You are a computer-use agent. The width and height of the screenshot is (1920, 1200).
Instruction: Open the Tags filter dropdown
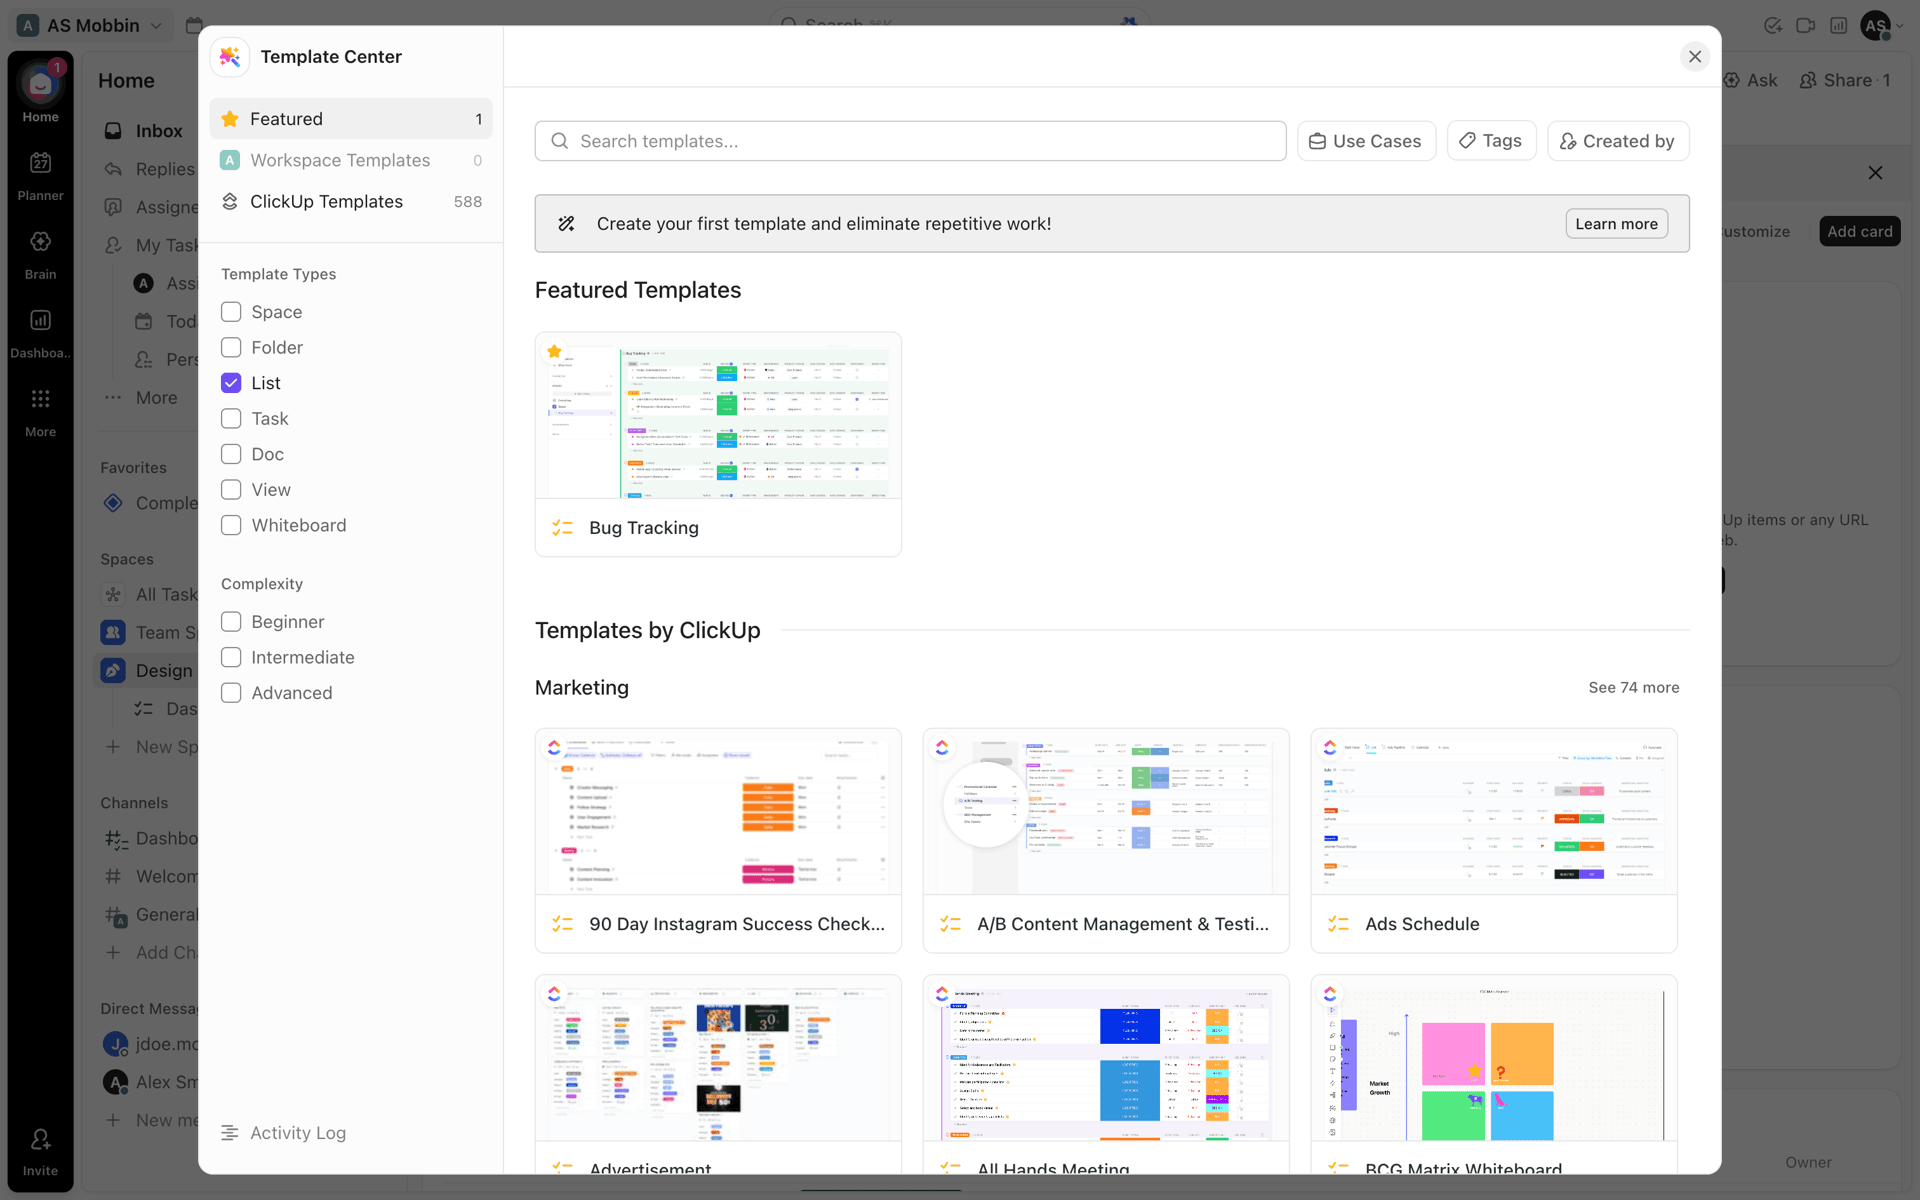click(1491, 141)
